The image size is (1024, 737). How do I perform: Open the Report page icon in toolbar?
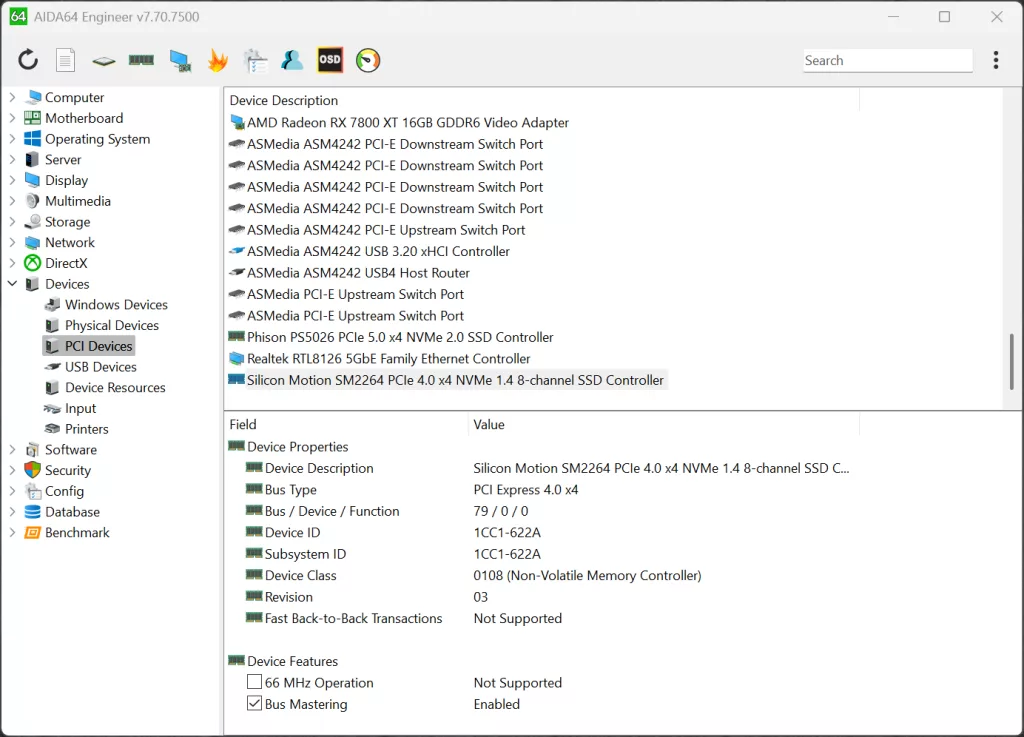[65, 61]
